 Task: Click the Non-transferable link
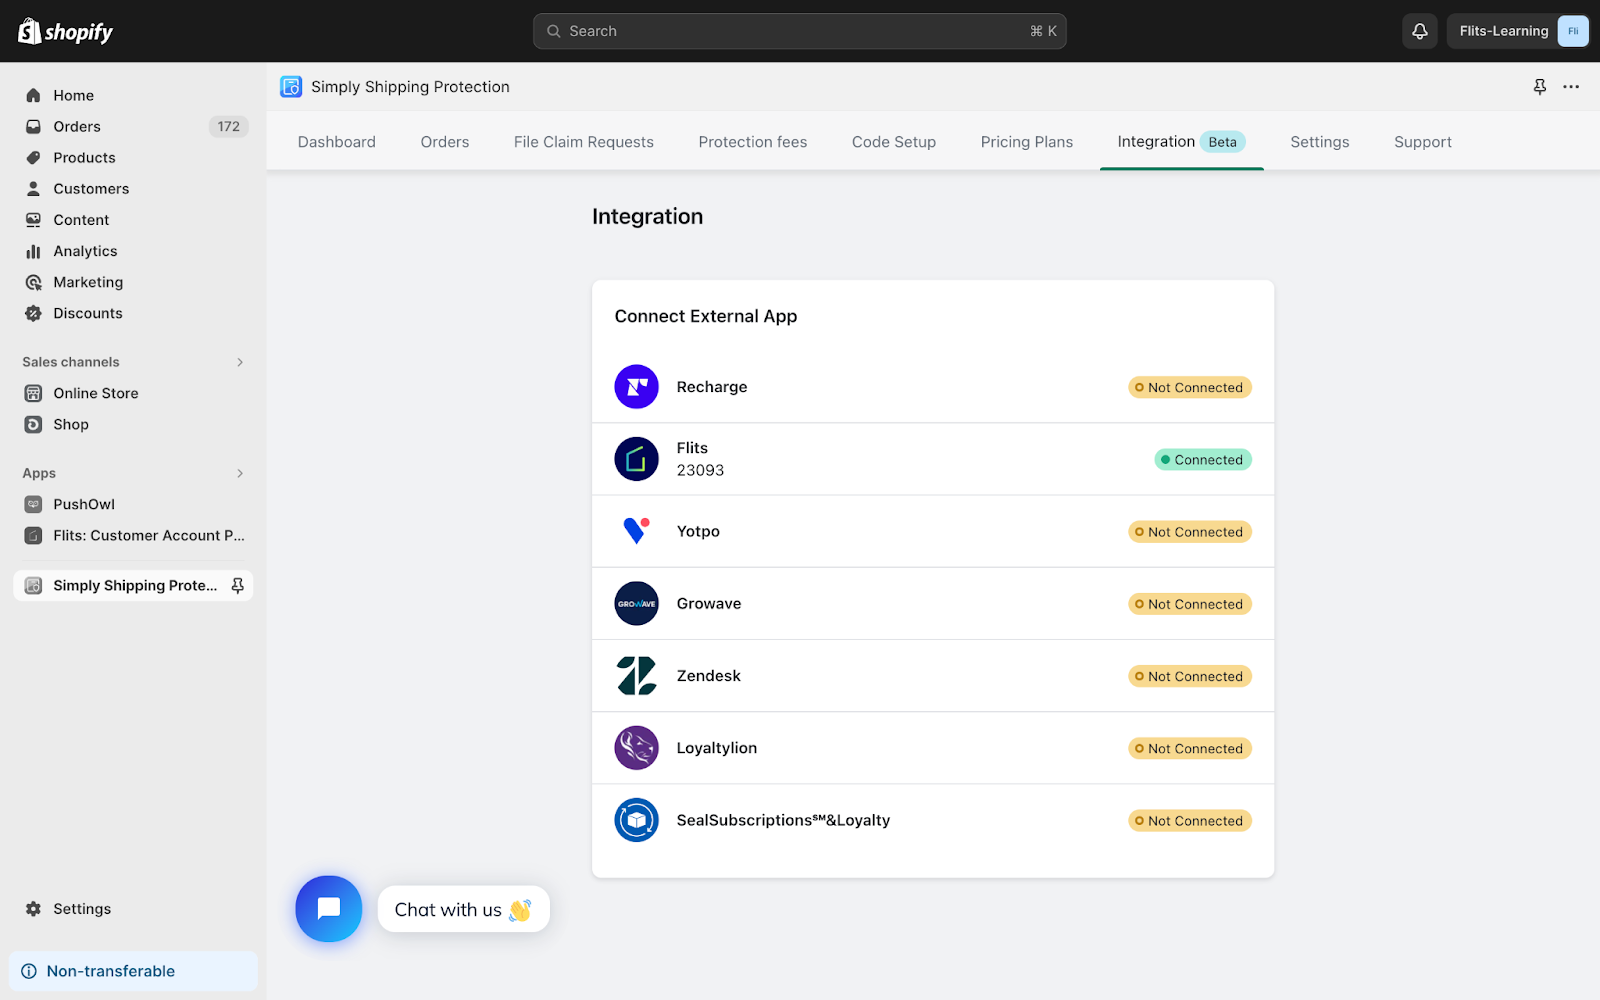pyautogui.click(x=111, y=971)
